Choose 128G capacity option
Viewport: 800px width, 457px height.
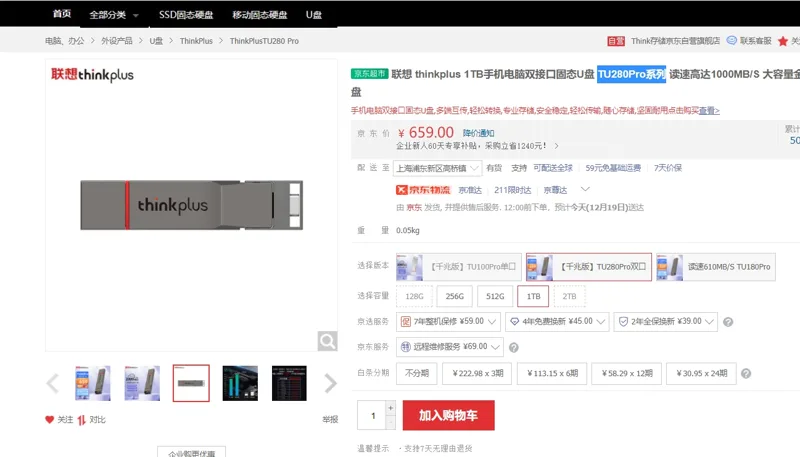pyautogui.click(x=414, y=296)
